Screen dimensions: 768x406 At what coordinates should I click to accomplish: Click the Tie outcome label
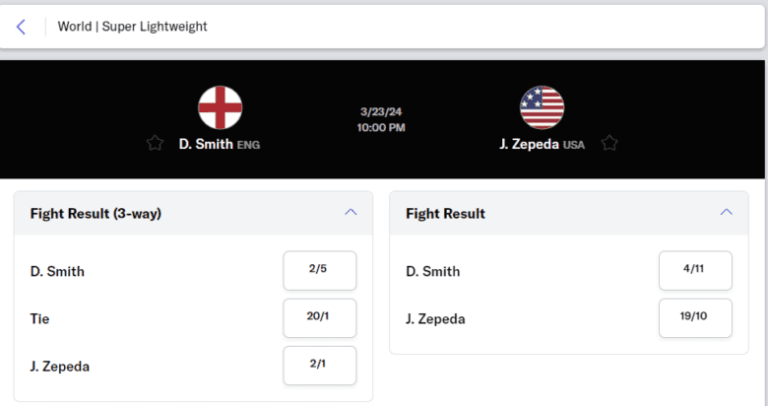[x=40, y=319]
